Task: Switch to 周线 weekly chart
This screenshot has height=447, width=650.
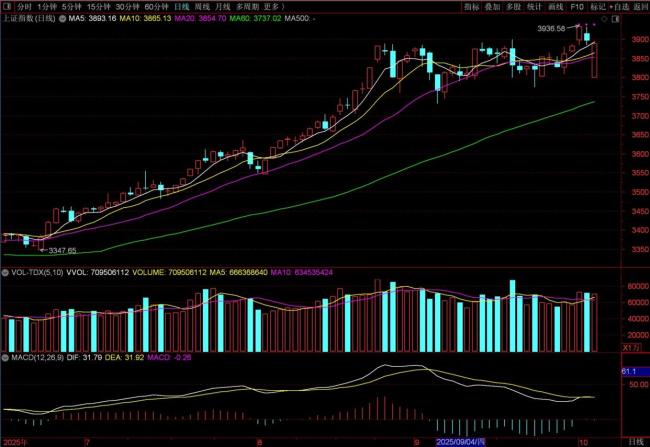Action: [204, 6]
